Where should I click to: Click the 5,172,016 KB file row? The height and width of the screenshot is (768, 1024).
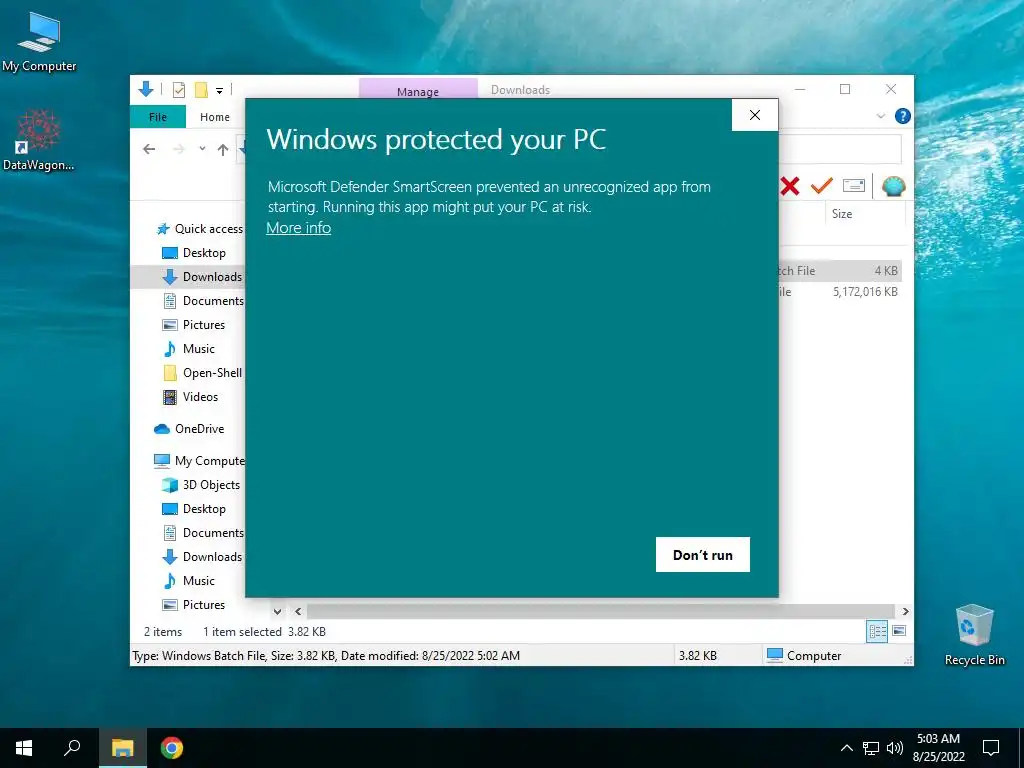point(840,292)
